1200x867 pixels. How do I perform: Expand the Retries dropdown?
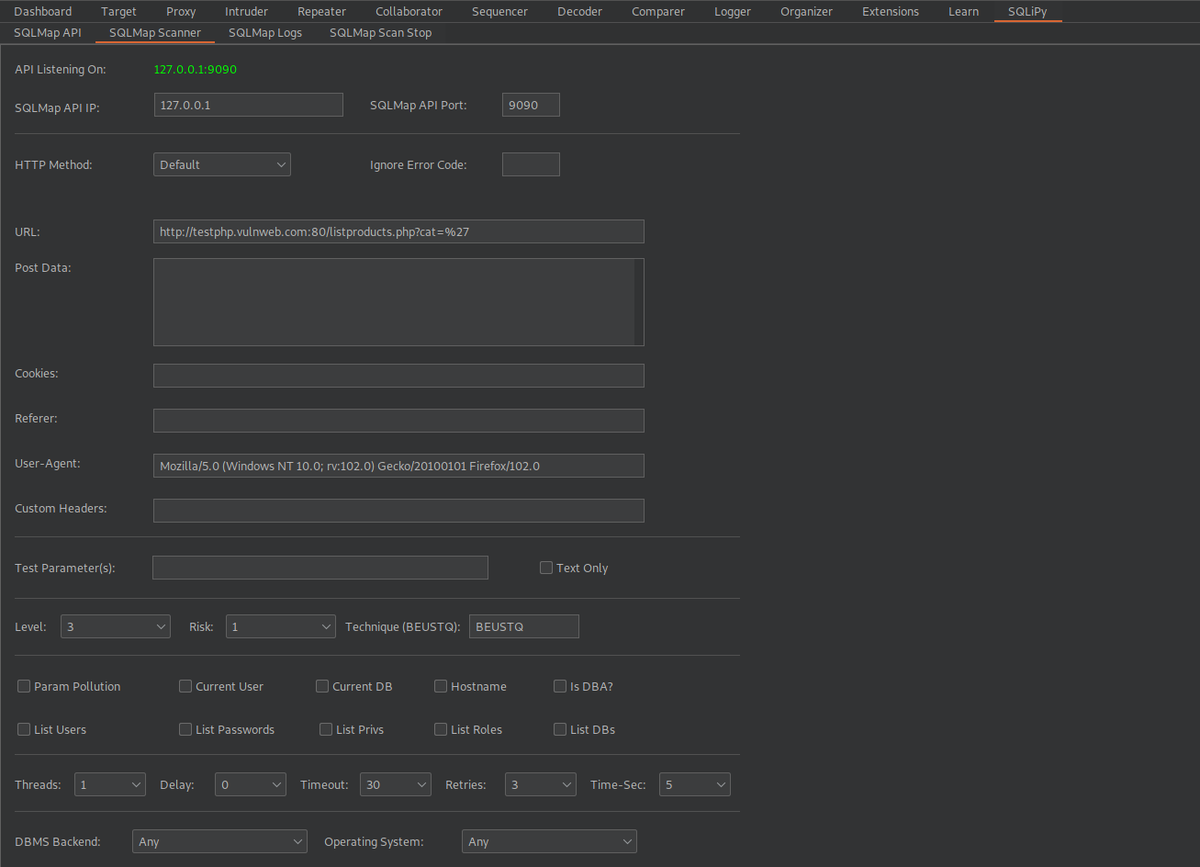(x=540, y=785)
